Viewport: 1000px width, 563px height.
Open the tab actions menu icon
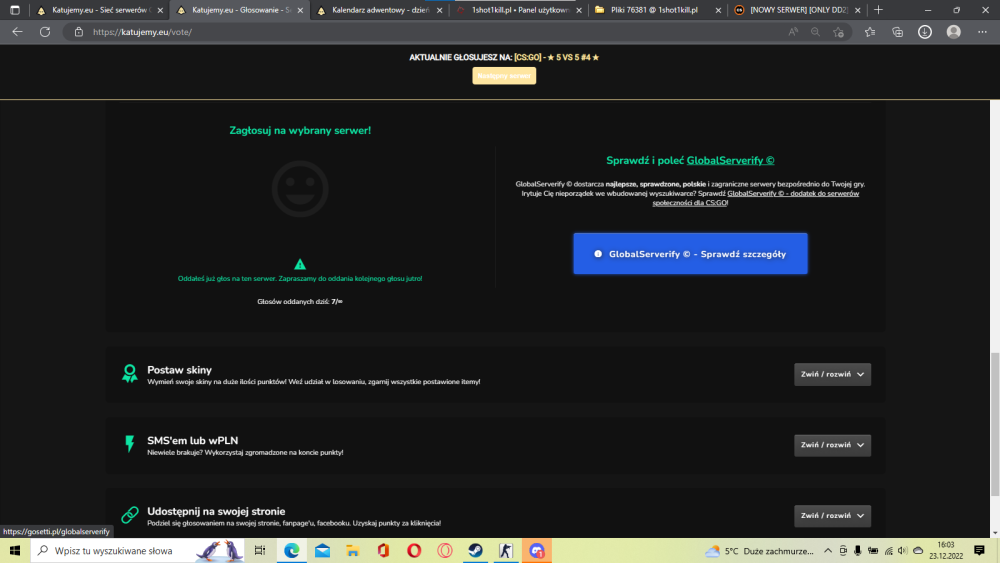[15, 10]
